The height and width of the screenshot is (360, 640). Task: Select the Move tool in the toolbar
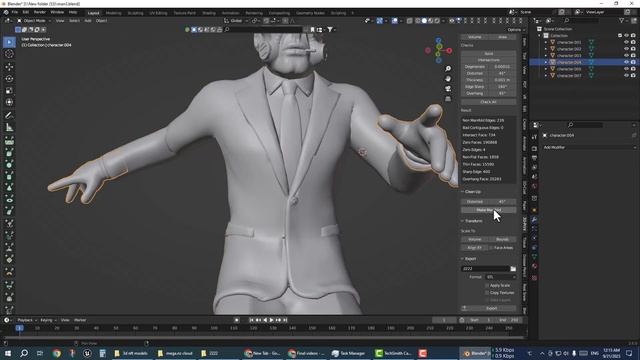9,67
